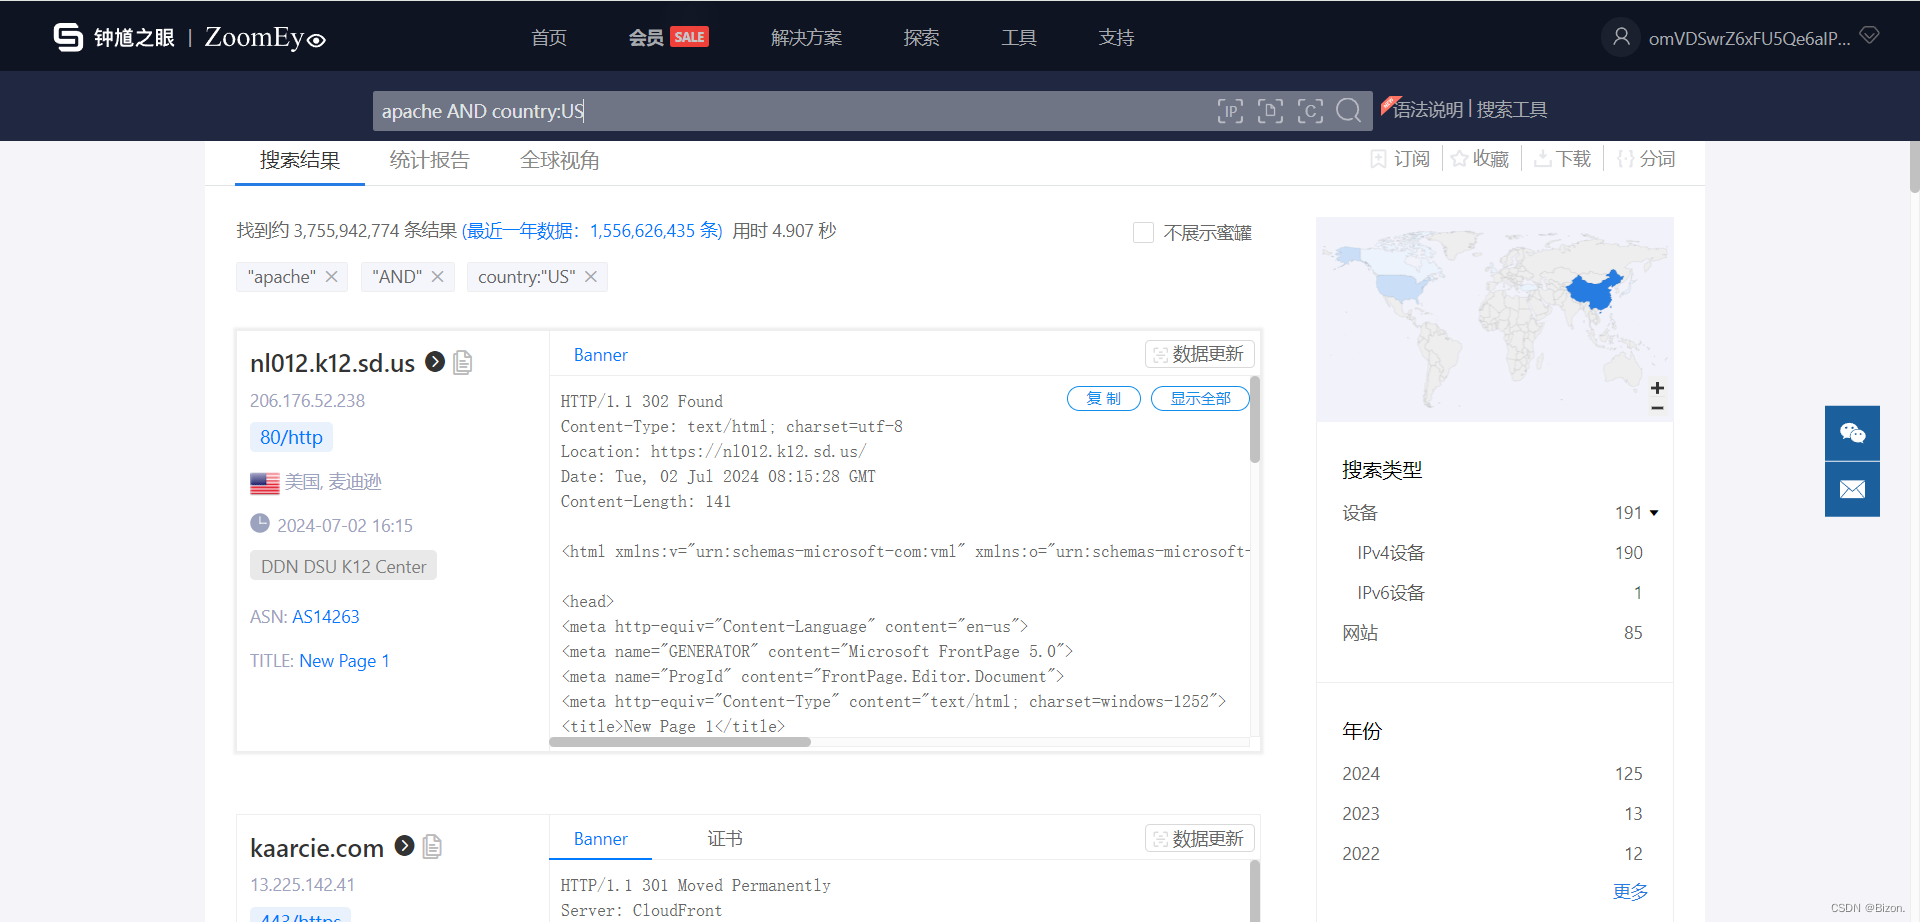Open the 会员 SALE menu item
The image size is (1920, 922).
click(668, 37)
